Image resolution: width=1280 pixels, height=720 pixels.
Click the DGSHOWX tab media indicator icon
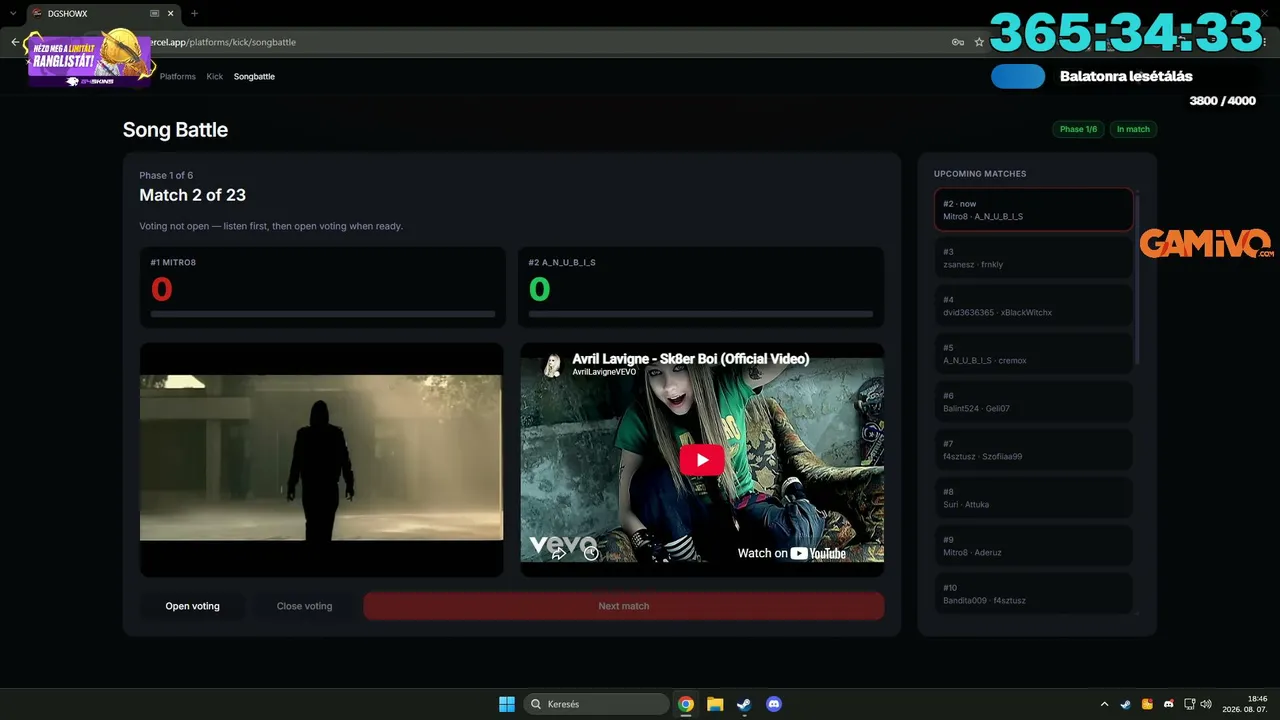point(155,14)
